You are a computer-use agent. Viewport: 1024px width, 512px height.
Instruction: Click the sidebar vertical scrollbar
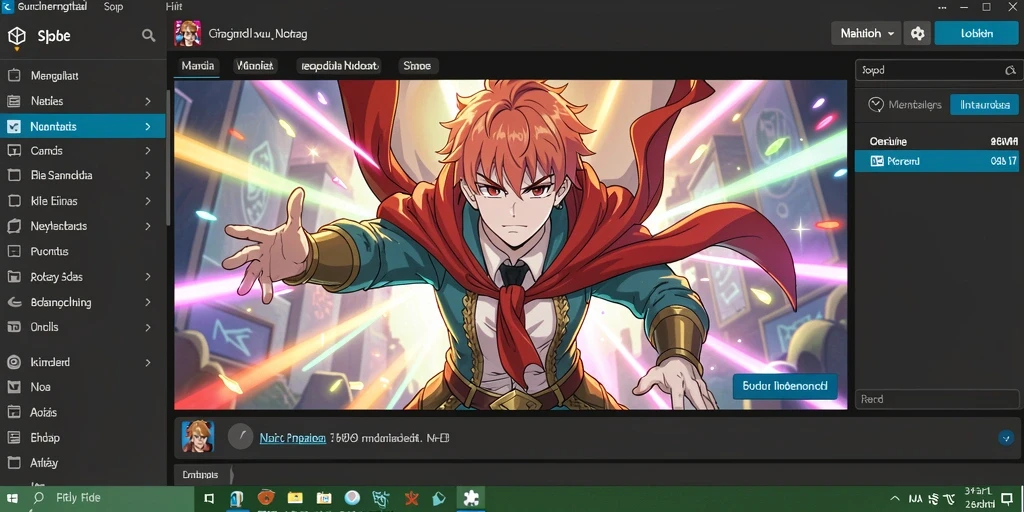[x=168, y=157]
